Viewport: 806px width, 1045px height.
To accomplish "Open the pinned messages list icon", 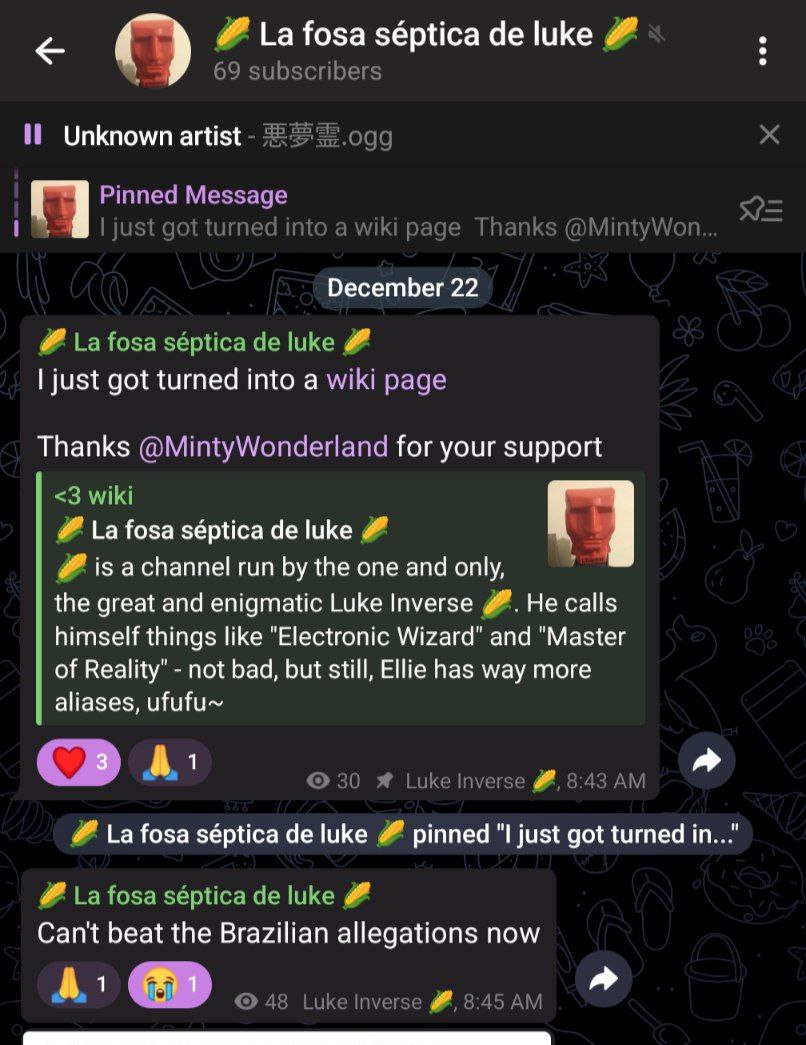I will pyautogui.click(x=761, y=211).
